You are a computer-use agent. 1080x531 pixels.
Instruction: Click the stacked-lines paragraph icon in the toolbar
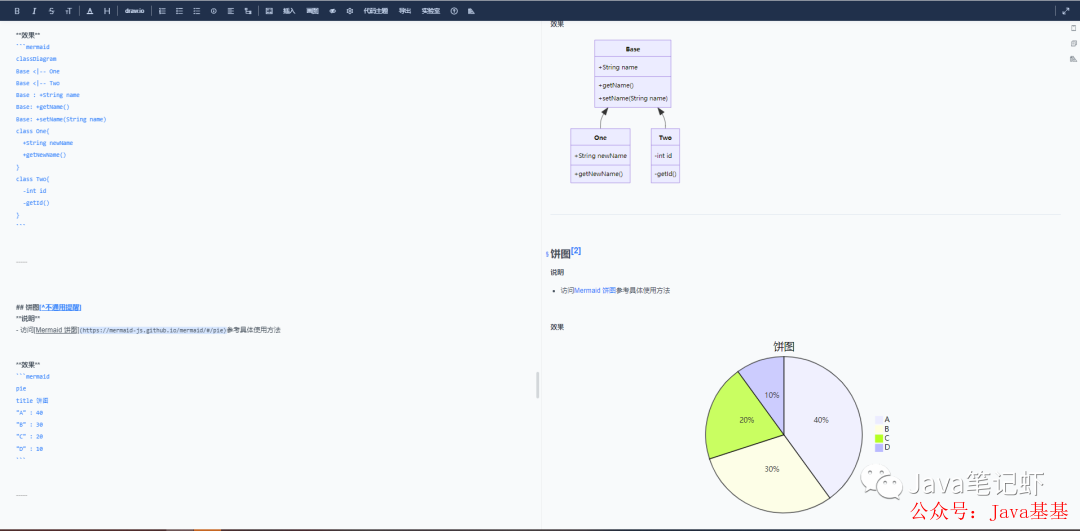point(231,11)
